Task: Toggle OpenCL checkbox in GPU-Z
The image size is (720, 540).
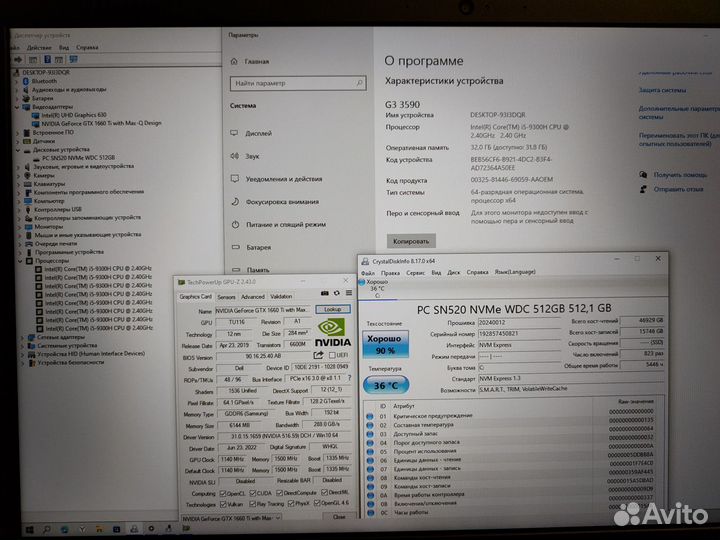Action: click(x=223, y=494)
